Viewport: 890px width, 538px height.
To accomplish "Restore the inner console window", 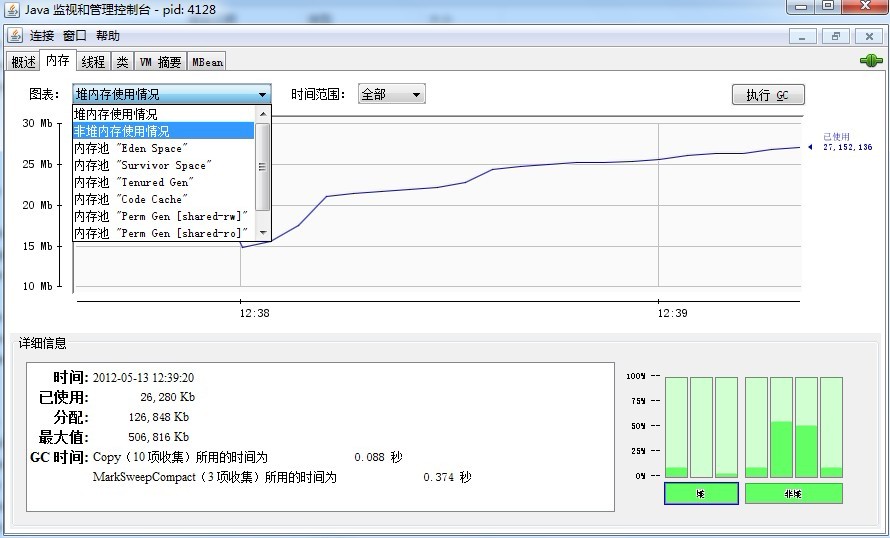I will 836,36.
